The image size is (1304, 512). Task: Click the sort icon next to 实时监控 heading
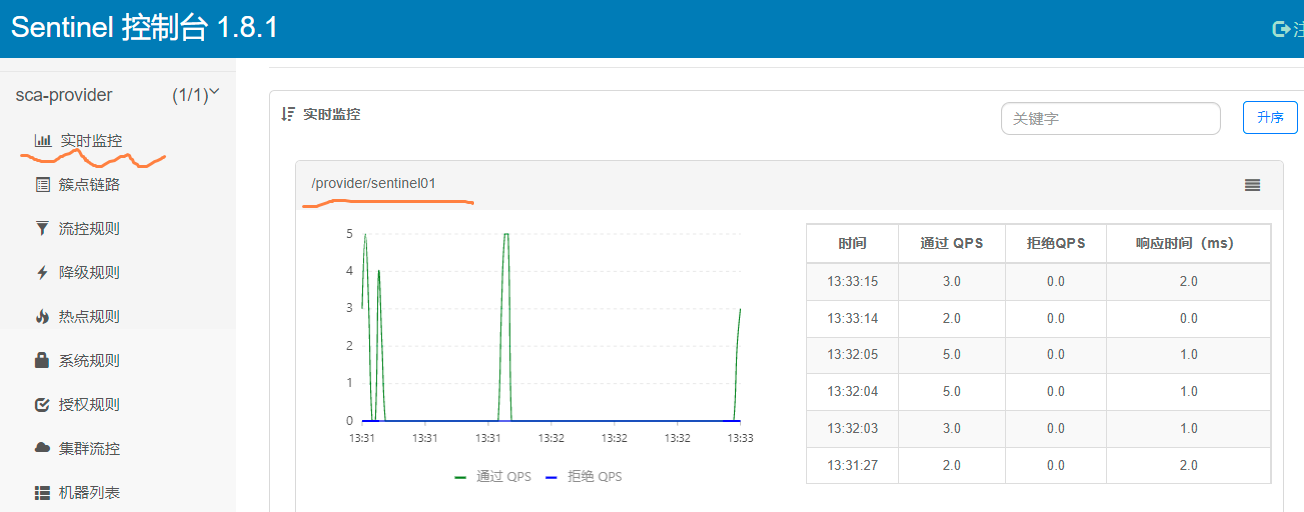(288, 114)
